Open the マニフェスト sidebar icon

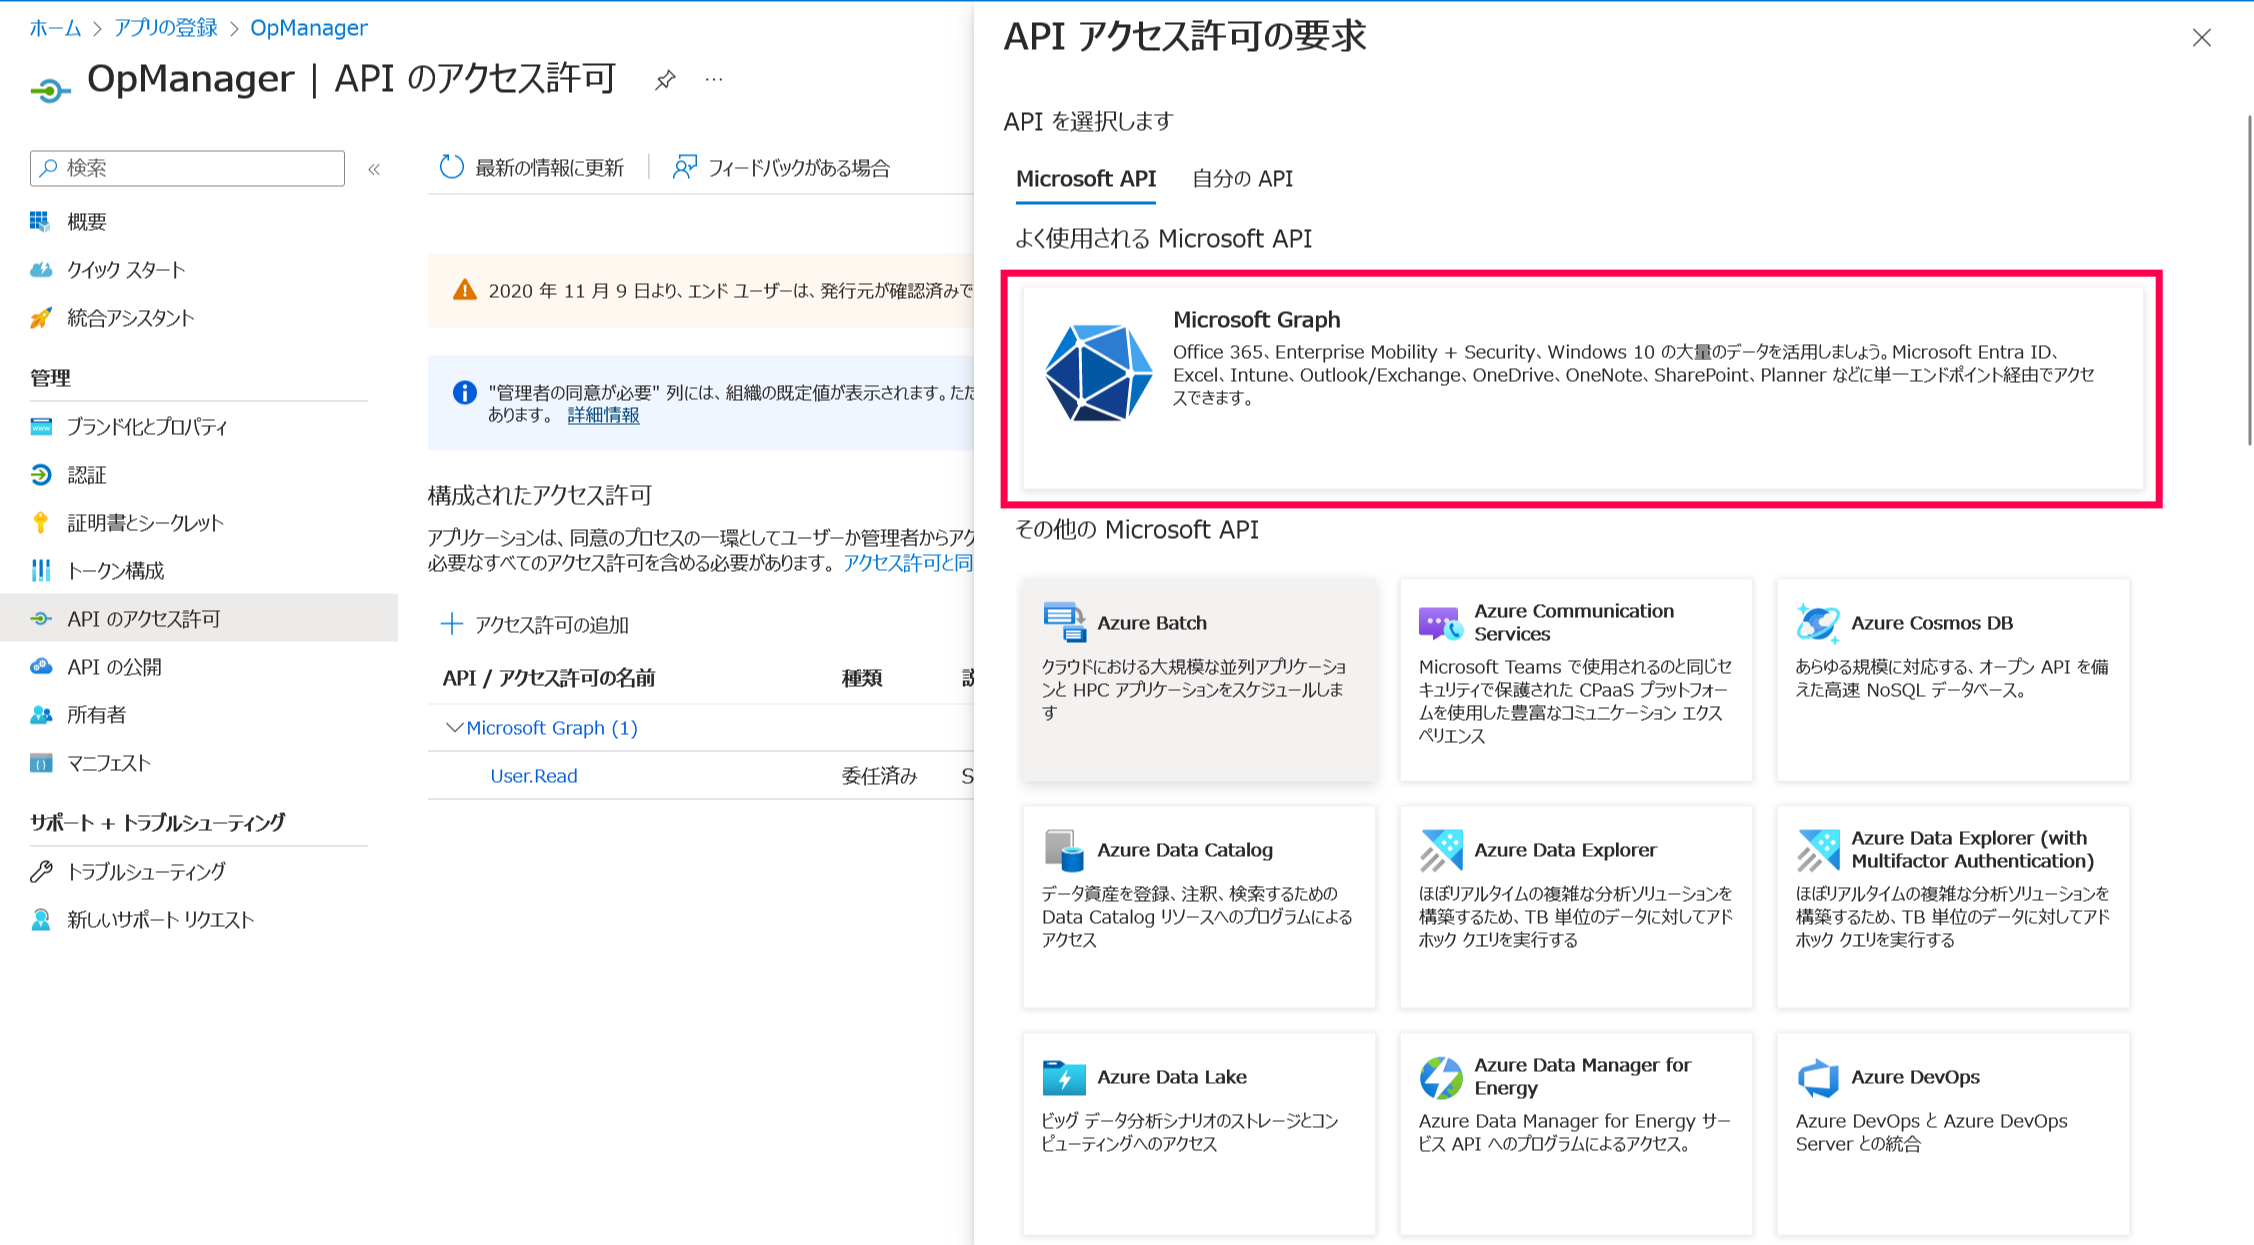click(x=41, y=763)
